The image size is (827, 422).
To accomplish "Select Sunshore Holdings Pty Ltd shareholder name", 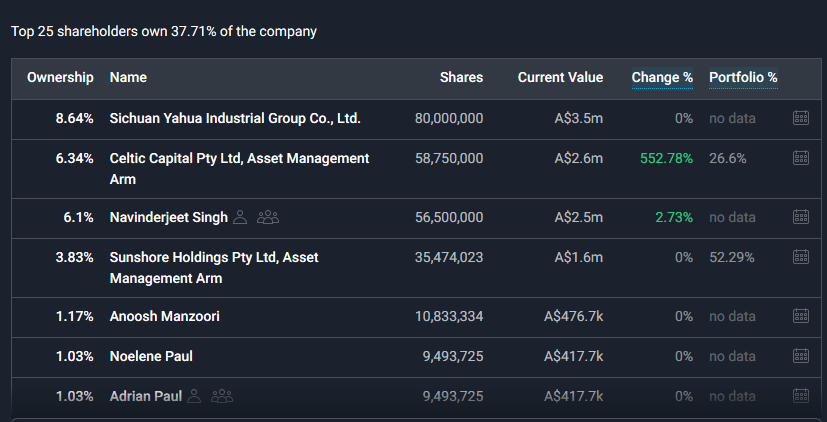I will click(214, 267).
